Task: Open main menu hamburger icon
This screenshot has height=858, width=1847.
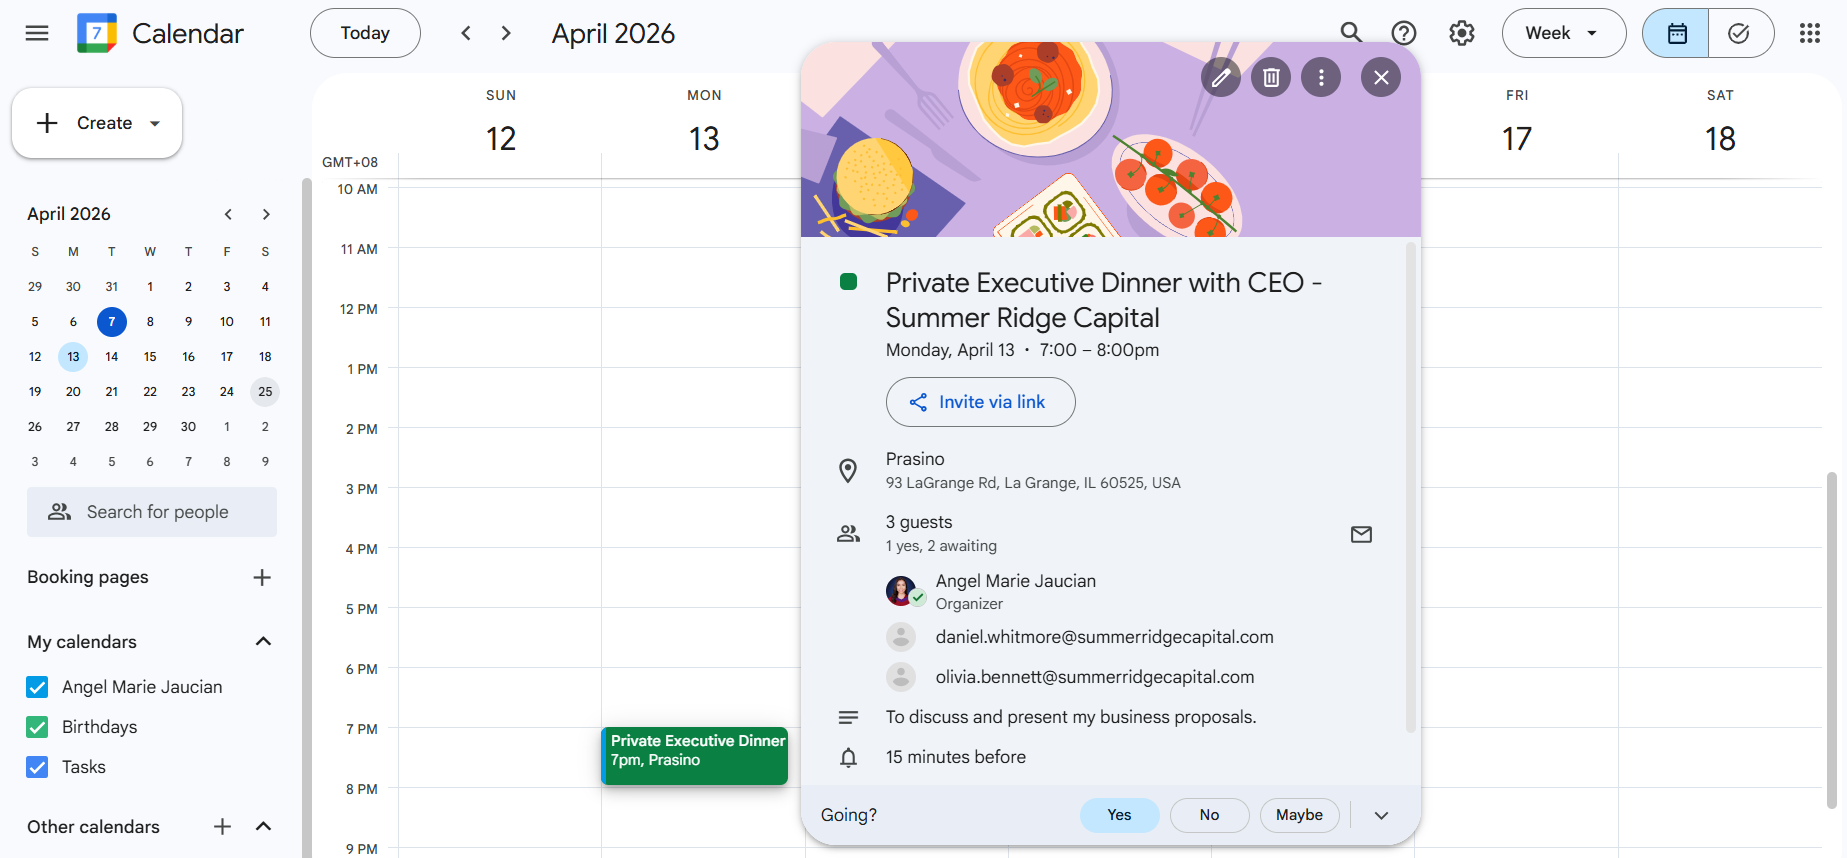Action: tap(37, 33)
